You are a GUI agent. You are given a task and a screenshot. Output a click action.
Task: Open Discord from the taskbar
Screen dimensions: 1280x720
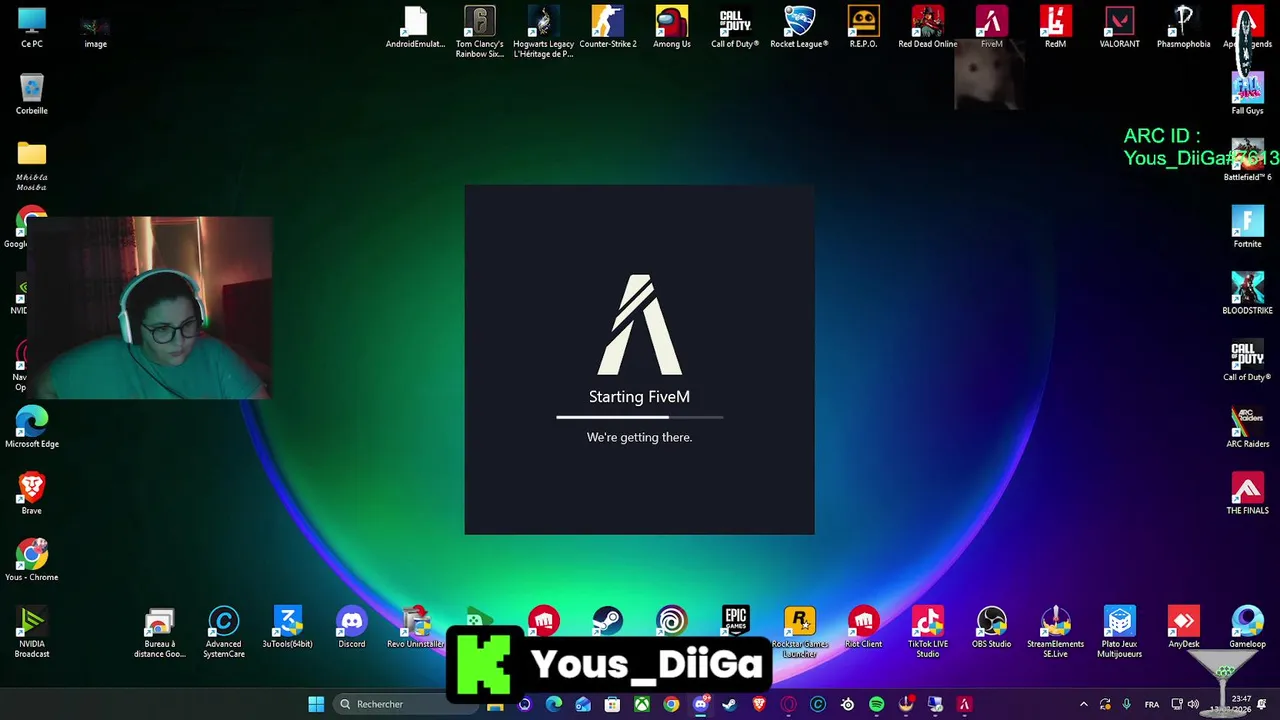click(701, 704)
